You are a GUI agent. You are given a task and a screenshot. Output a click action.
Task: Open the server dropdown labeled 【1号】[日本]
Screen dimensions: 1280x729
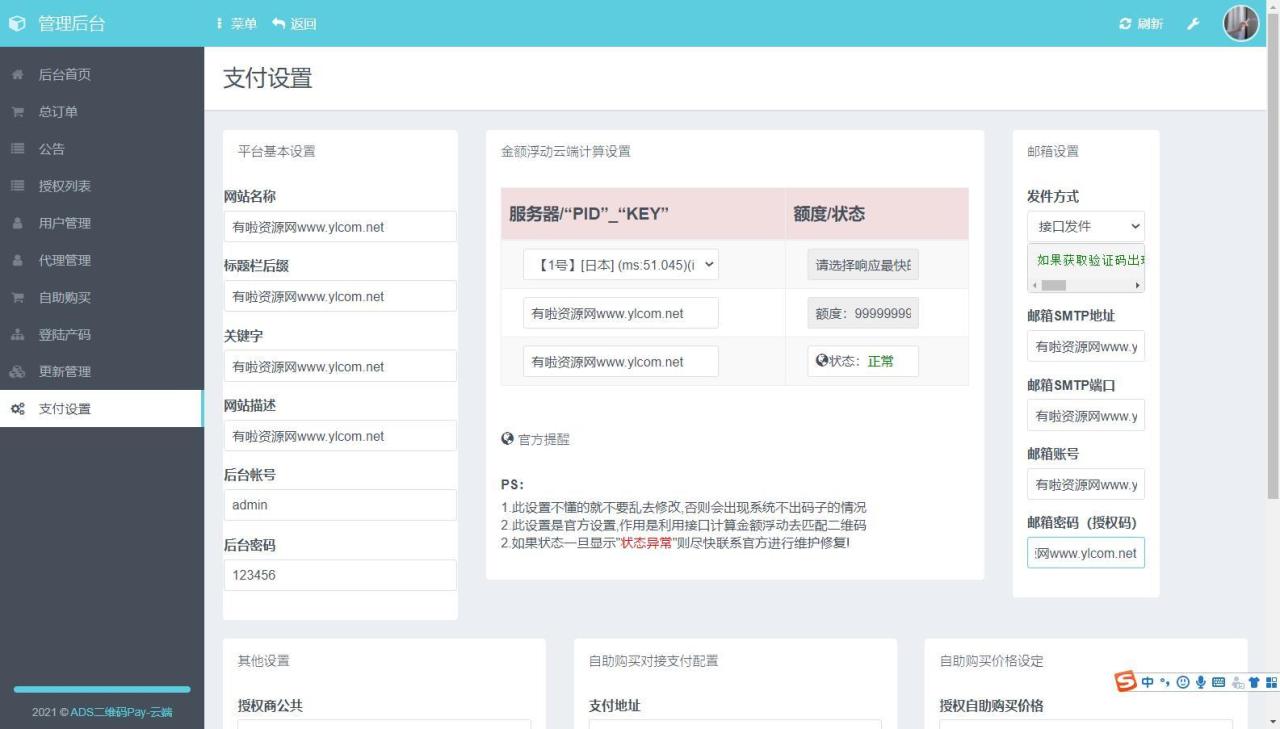coord(621,264)
